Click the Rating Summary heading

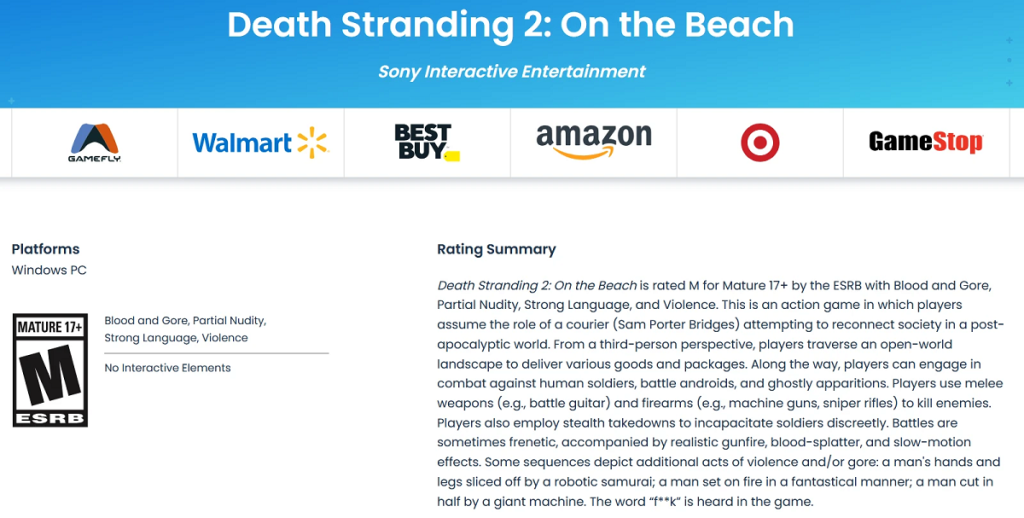click(x=496, y=249)
